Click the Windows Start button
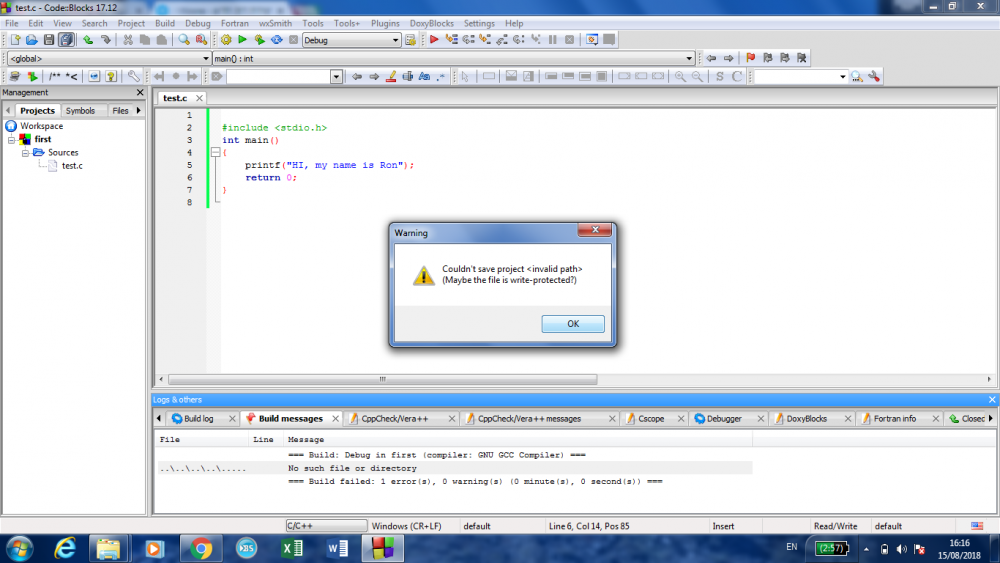 20,548
